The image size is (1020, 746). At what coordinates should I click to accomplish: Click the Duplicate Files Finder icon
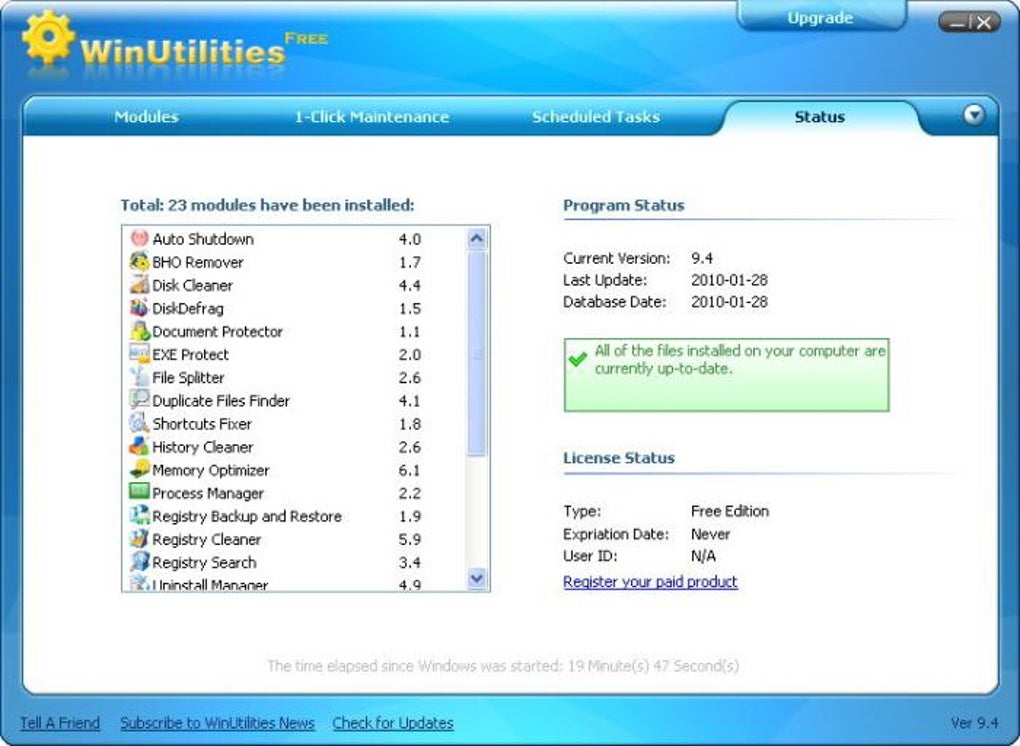pyautogui.click(x=139, y=400)
